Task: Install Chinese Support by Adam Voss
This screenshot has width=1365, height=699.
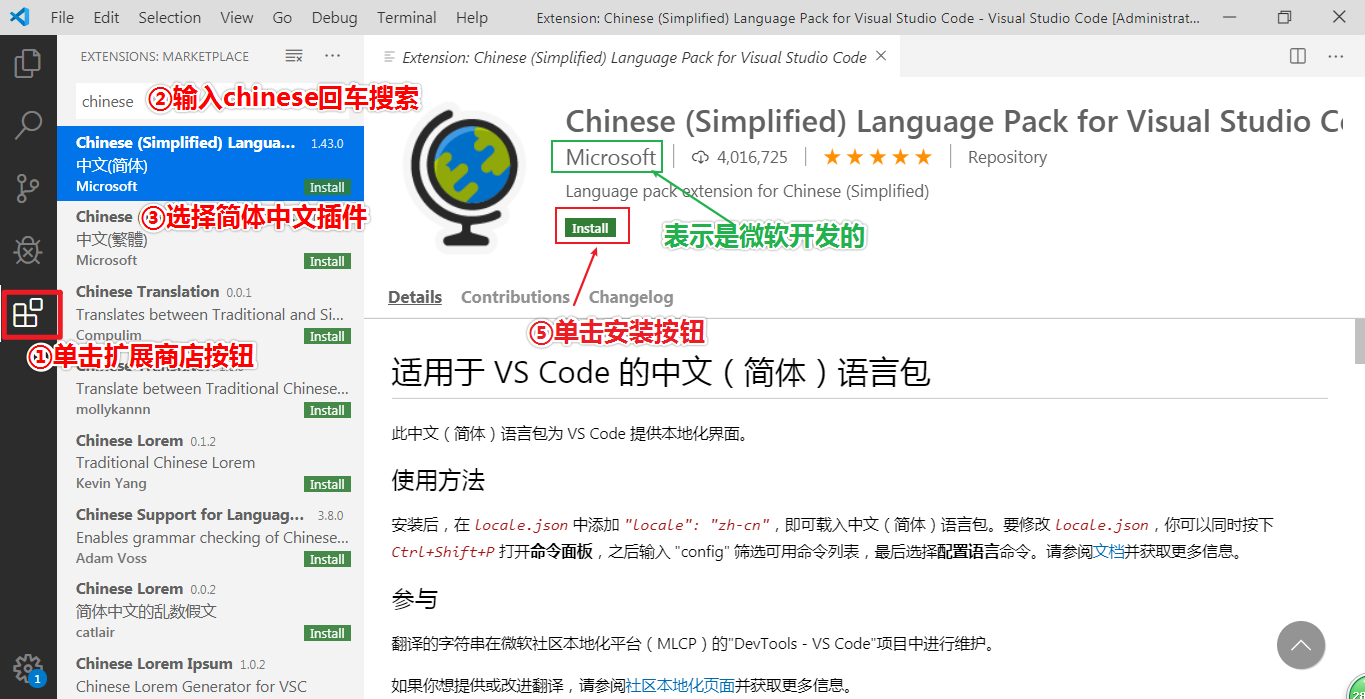Action: pos(327,559)
